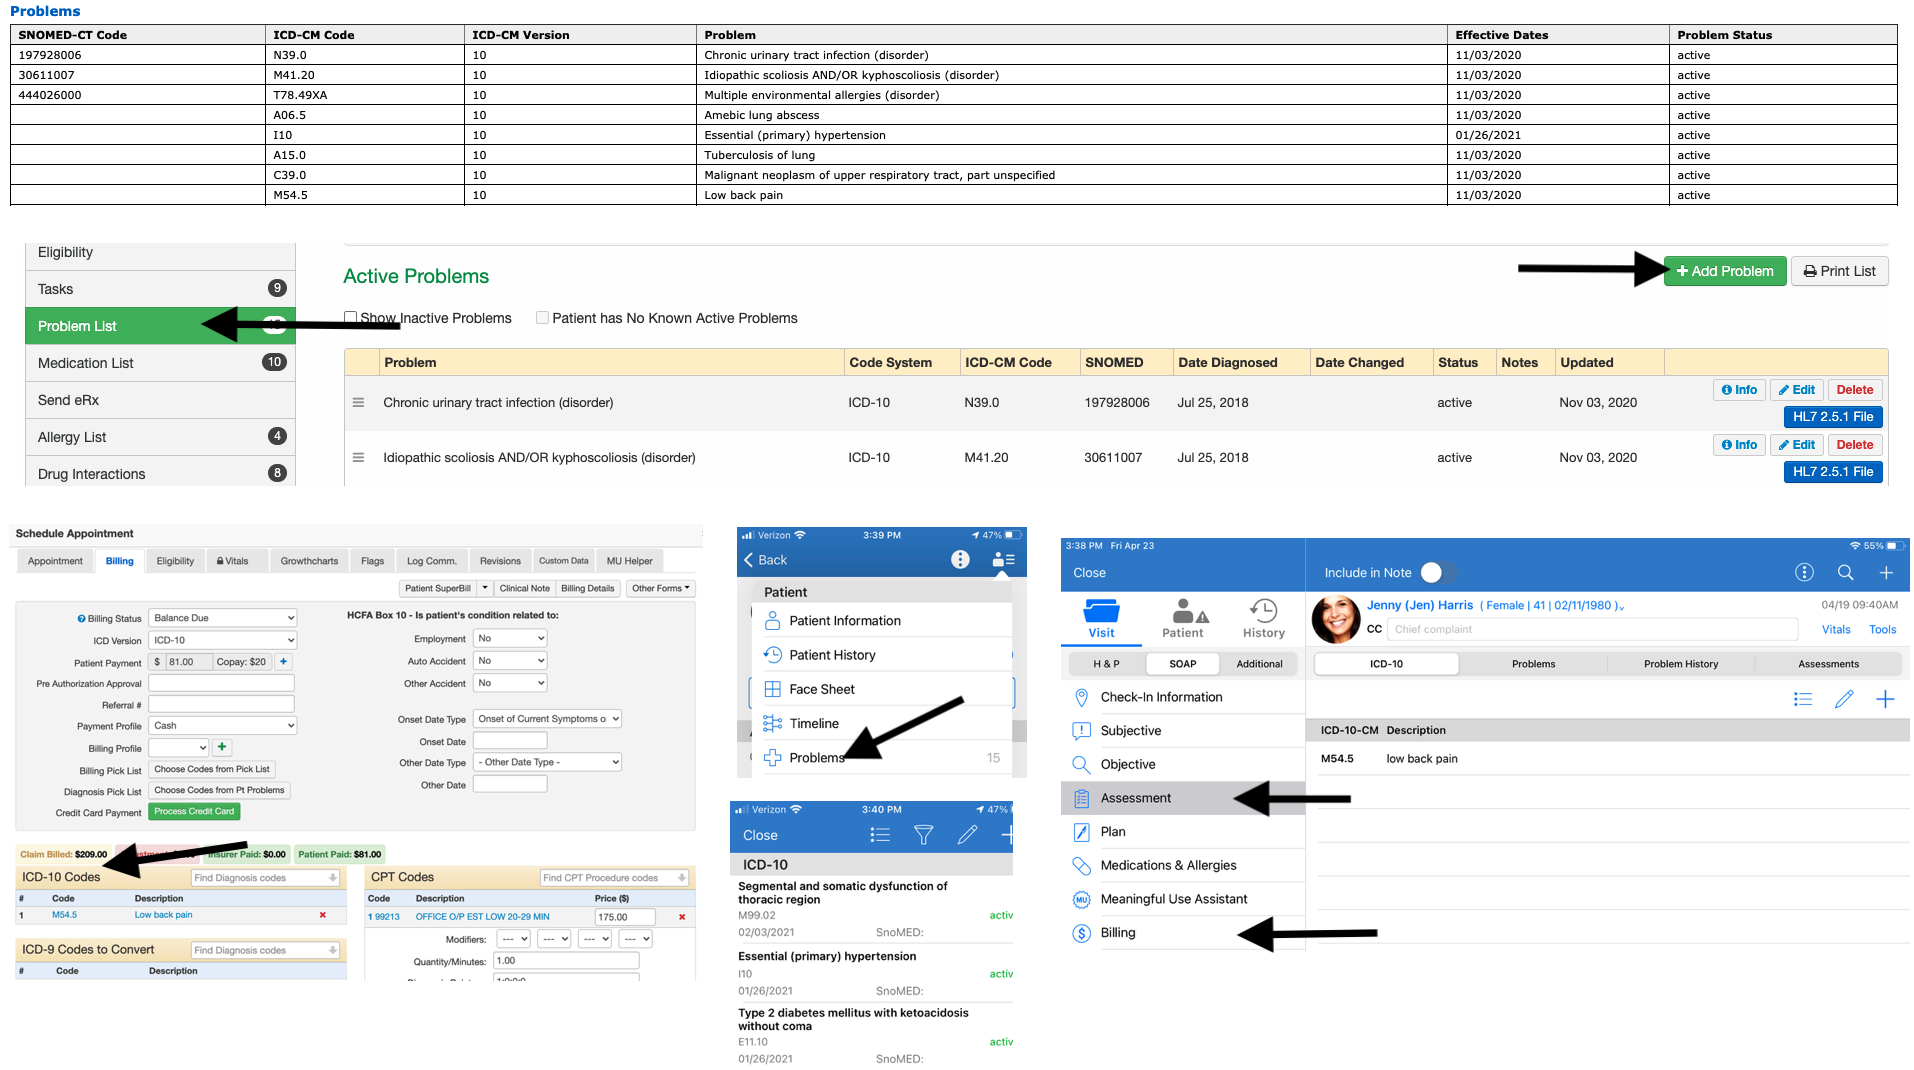
Task: Click Edit for Chronic urinary tract infection
Action: point(1796,390)
